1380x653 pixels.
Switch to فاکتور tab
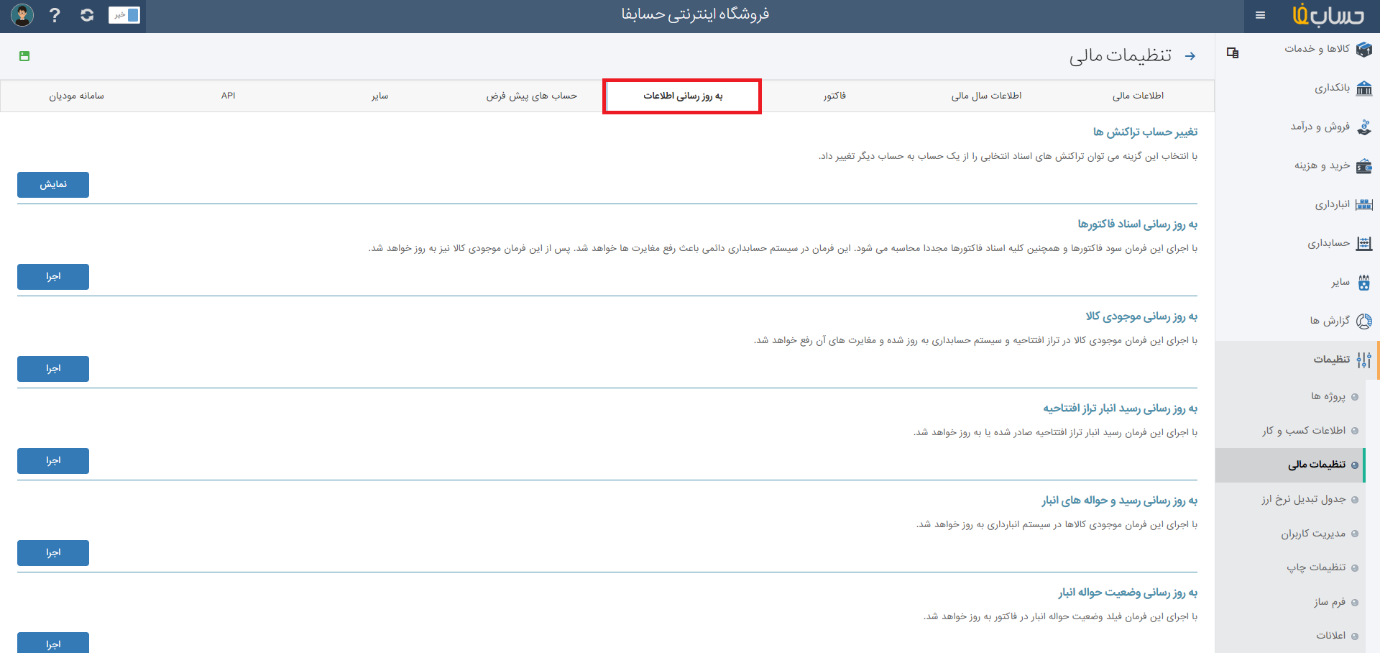coord(835,96)
